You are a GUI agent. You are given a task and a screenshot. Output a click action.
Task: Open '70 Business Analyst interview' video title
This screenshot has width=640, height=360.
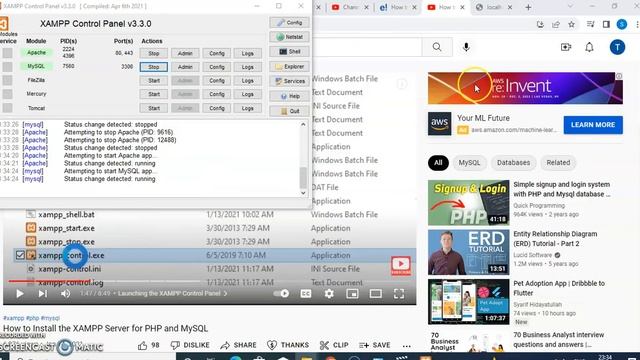click(558, 340)
